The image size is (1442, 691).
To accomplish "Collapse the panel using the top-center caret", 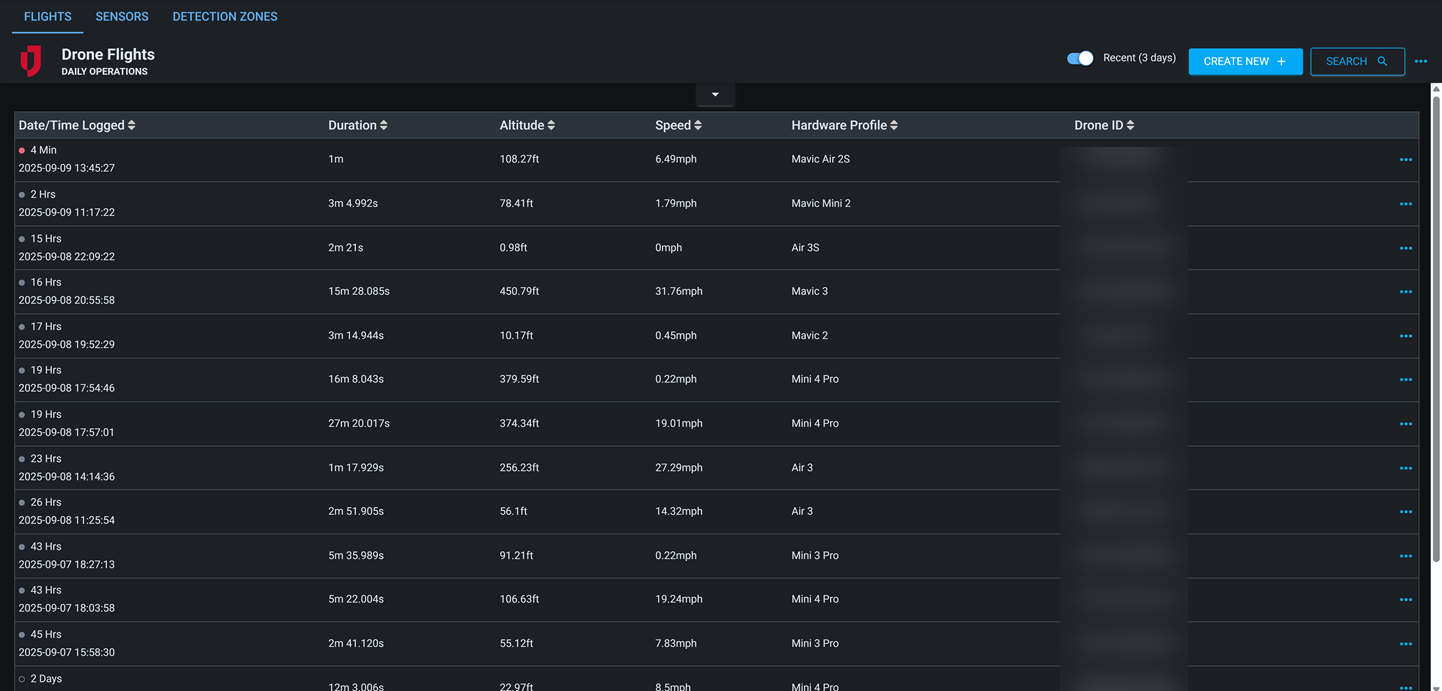I will pyautogui.click(x=715, y=93).
